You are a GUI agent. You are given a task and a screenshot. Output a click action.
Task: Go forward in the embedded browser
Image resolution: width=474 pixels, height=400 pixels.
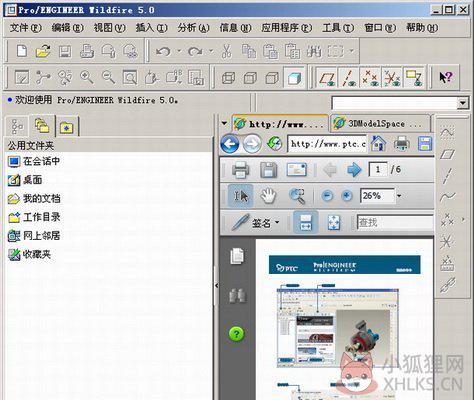(x=252, y=144)
